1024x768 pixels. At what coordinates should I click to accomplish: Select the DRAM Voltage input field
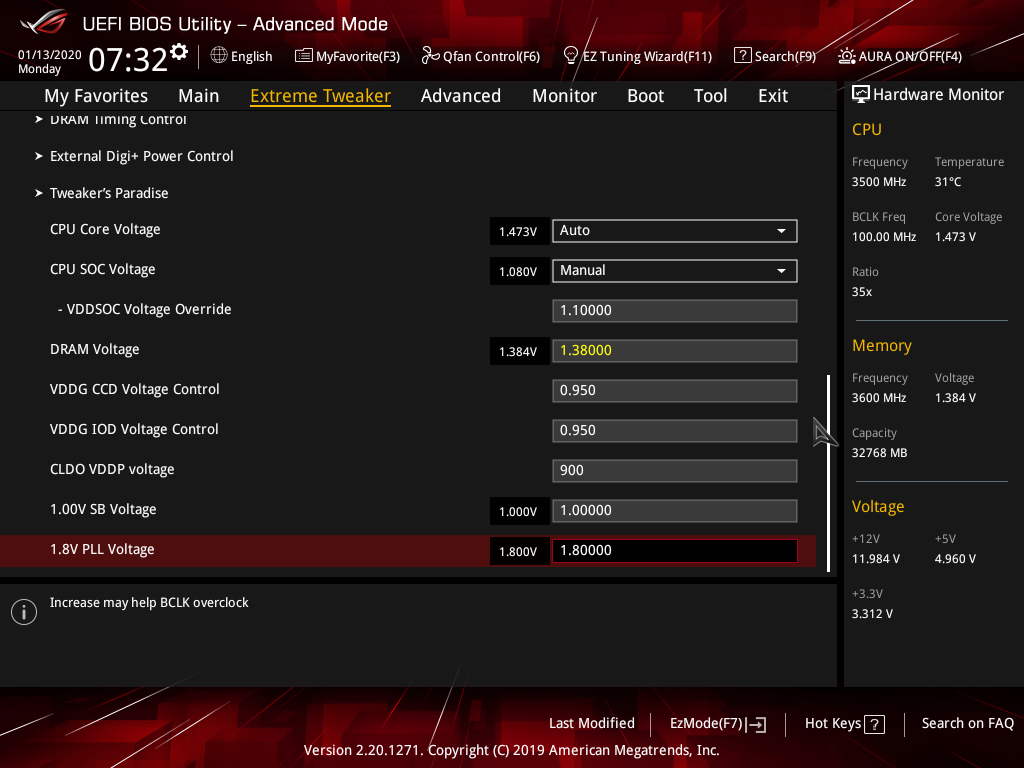pyautogui.click(x=675, y=351)
